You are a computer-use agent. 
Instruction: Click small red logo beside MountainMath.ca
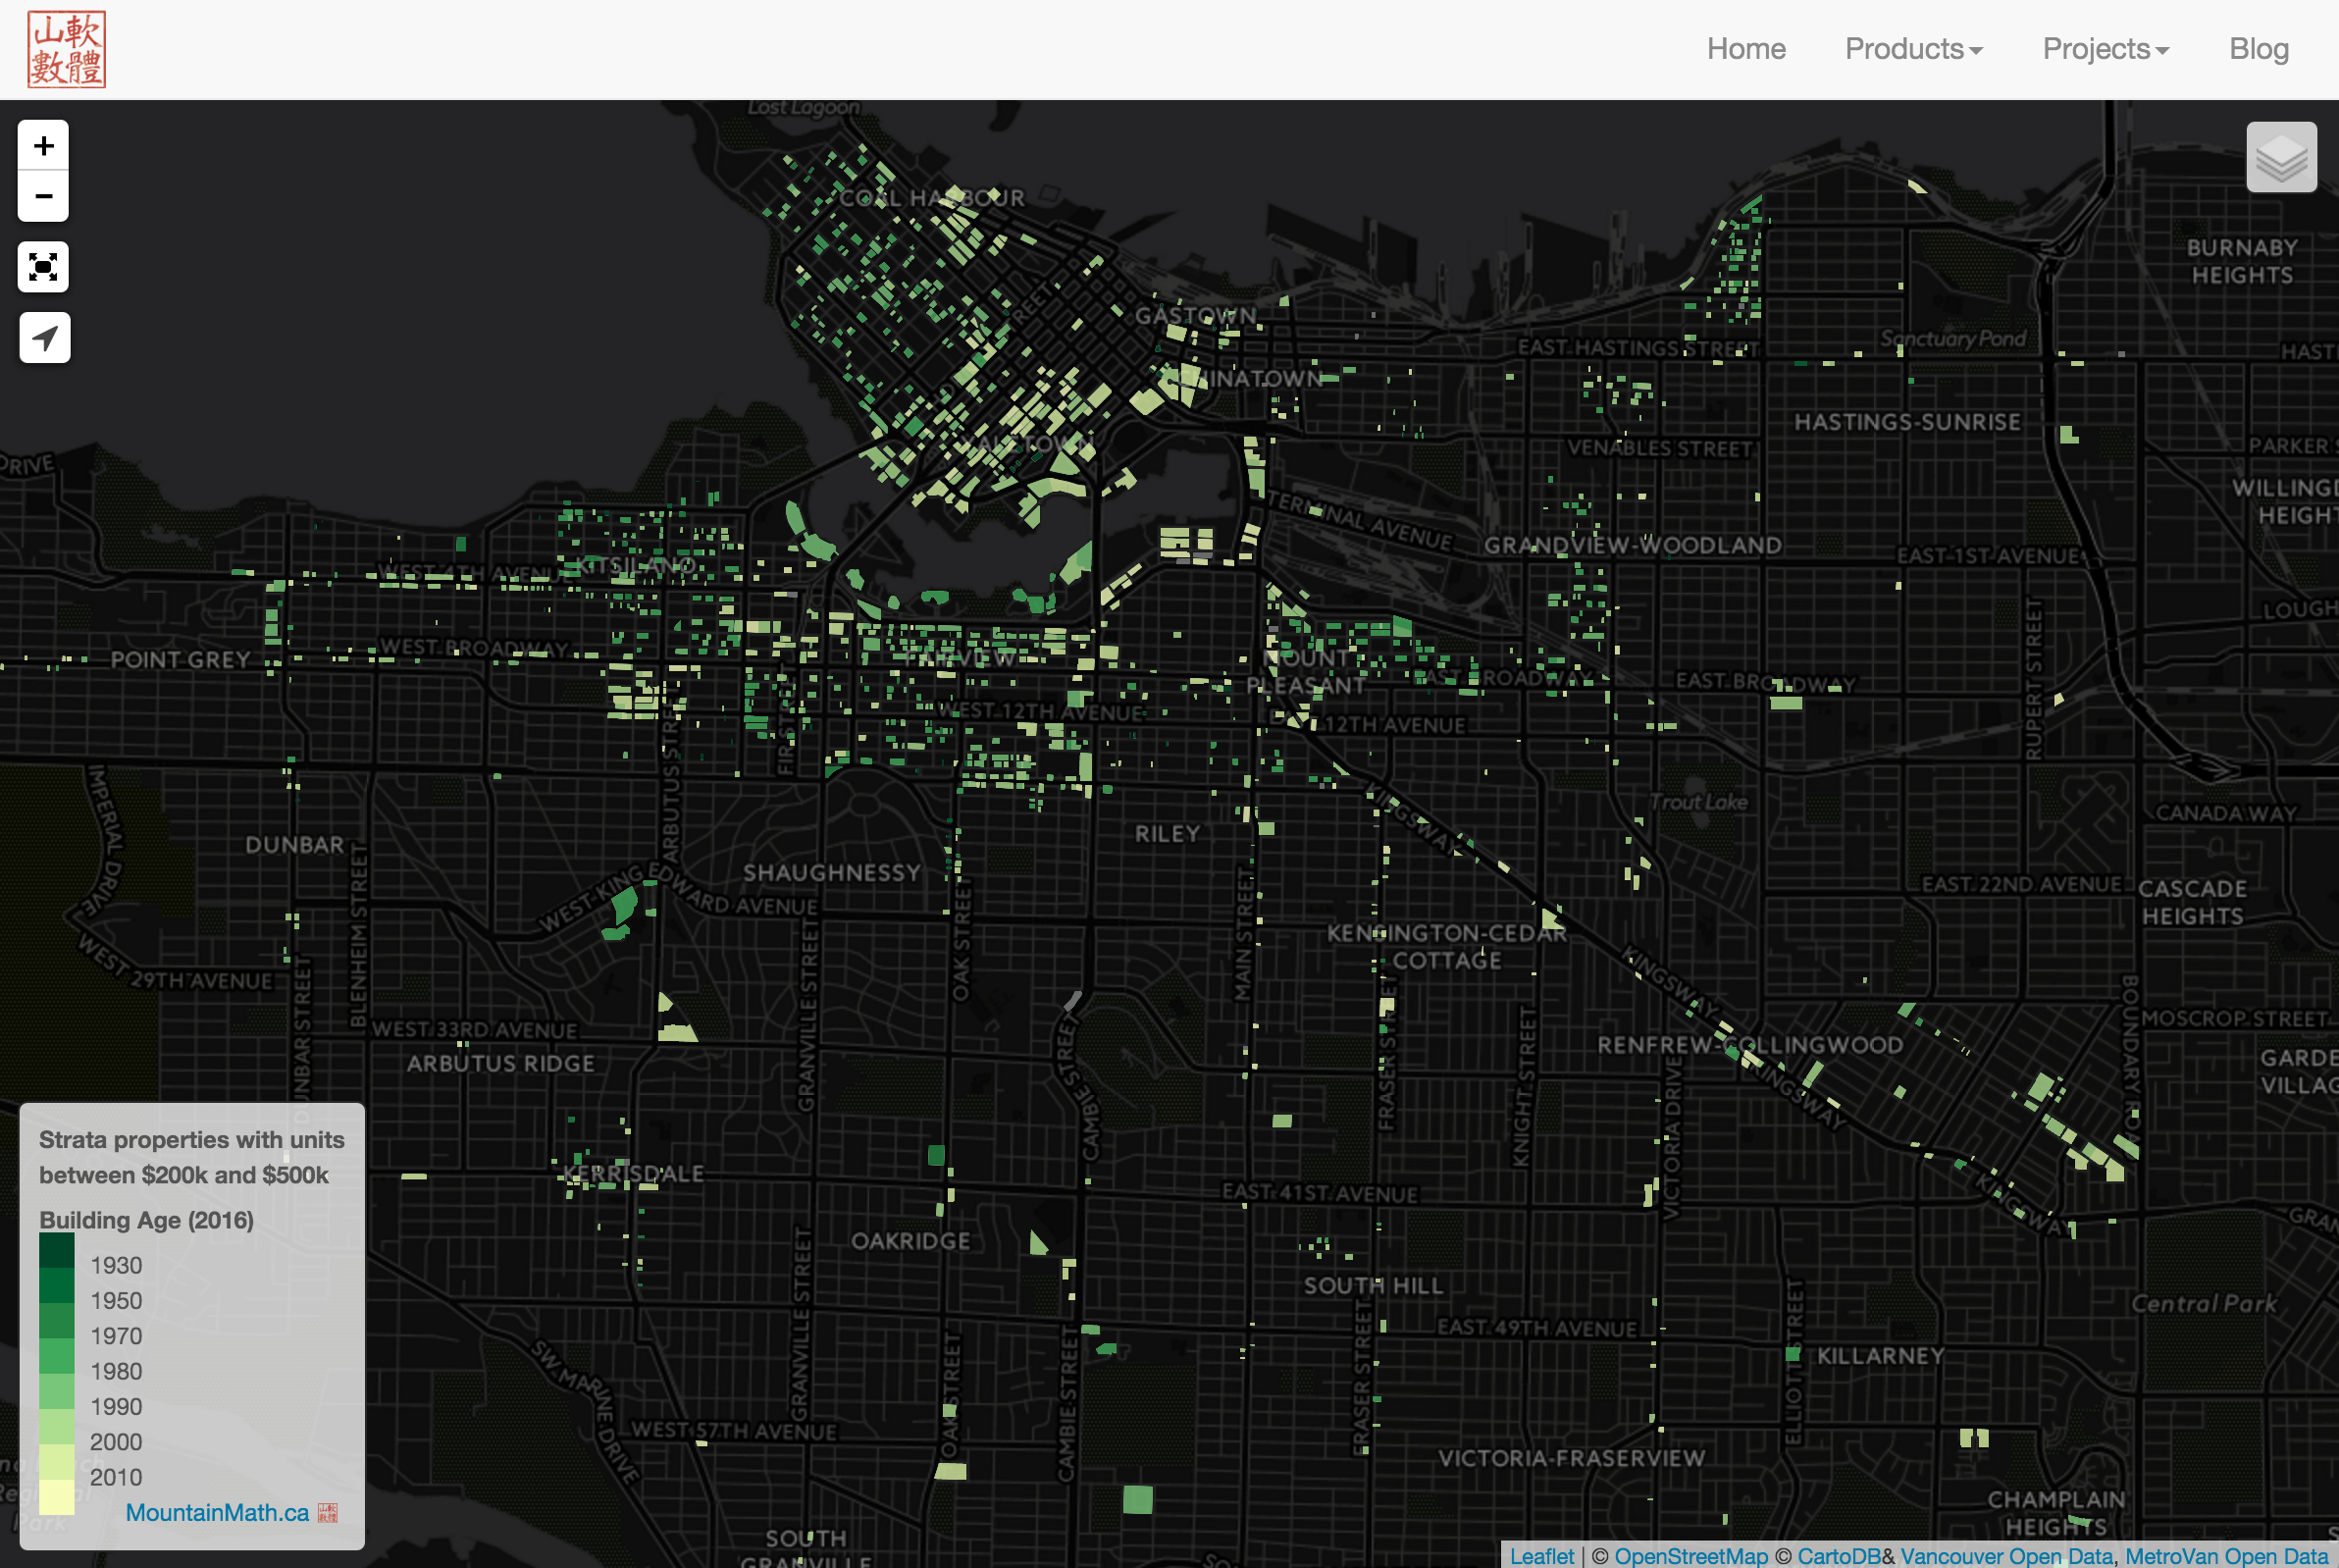pyautogui.click(x=328, y=1513)
